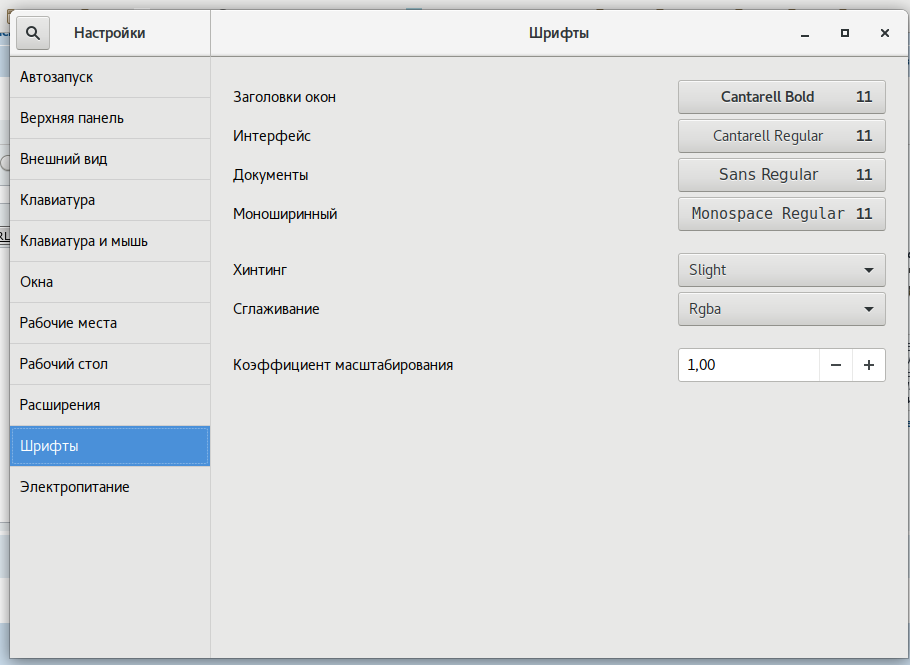The height and width of the screenshot is (665, 910).
Task: Open Рабочие места settings
Action: (110, 323)
